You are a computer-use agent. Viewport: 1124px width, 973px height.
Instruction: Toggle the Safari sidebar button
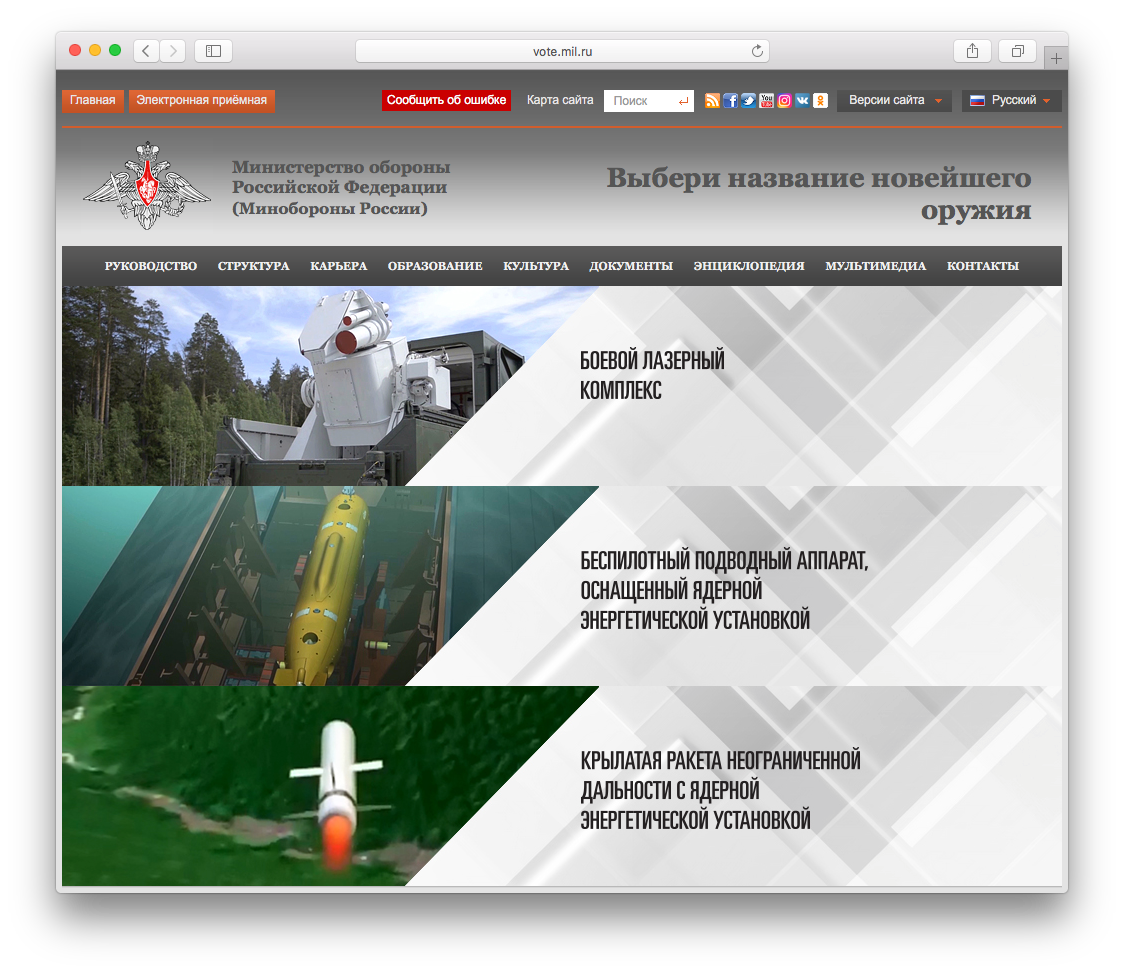tap(213, 51)
